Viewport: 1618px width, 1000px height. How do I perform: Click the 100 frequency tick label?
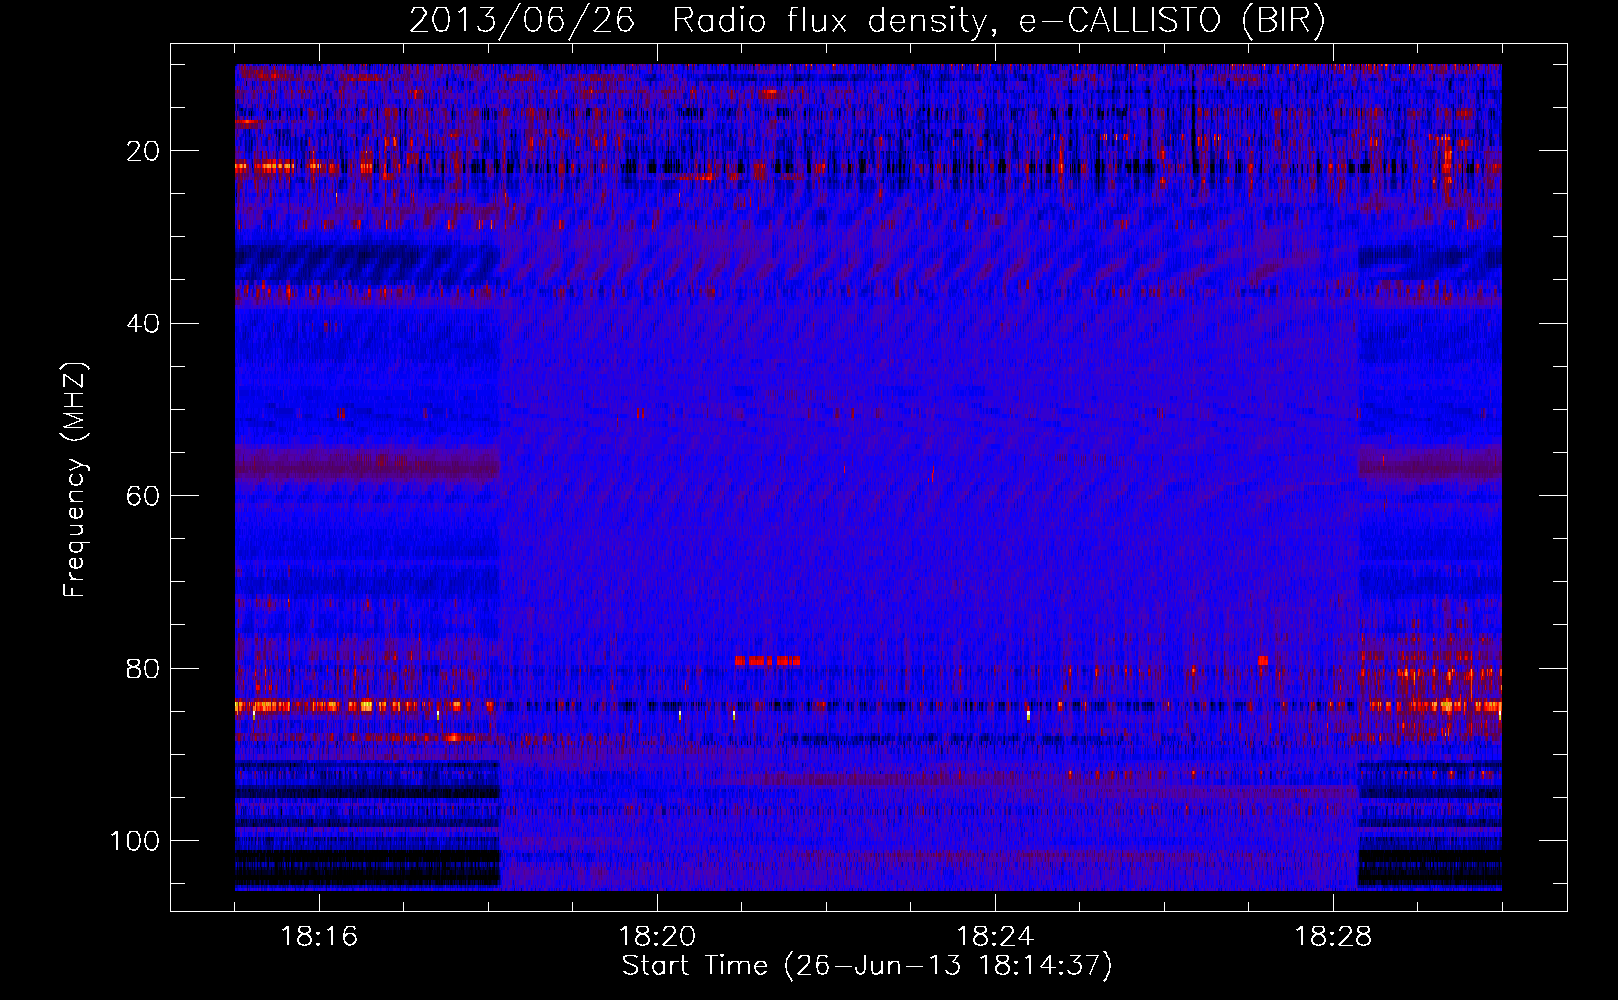(136, 841)
